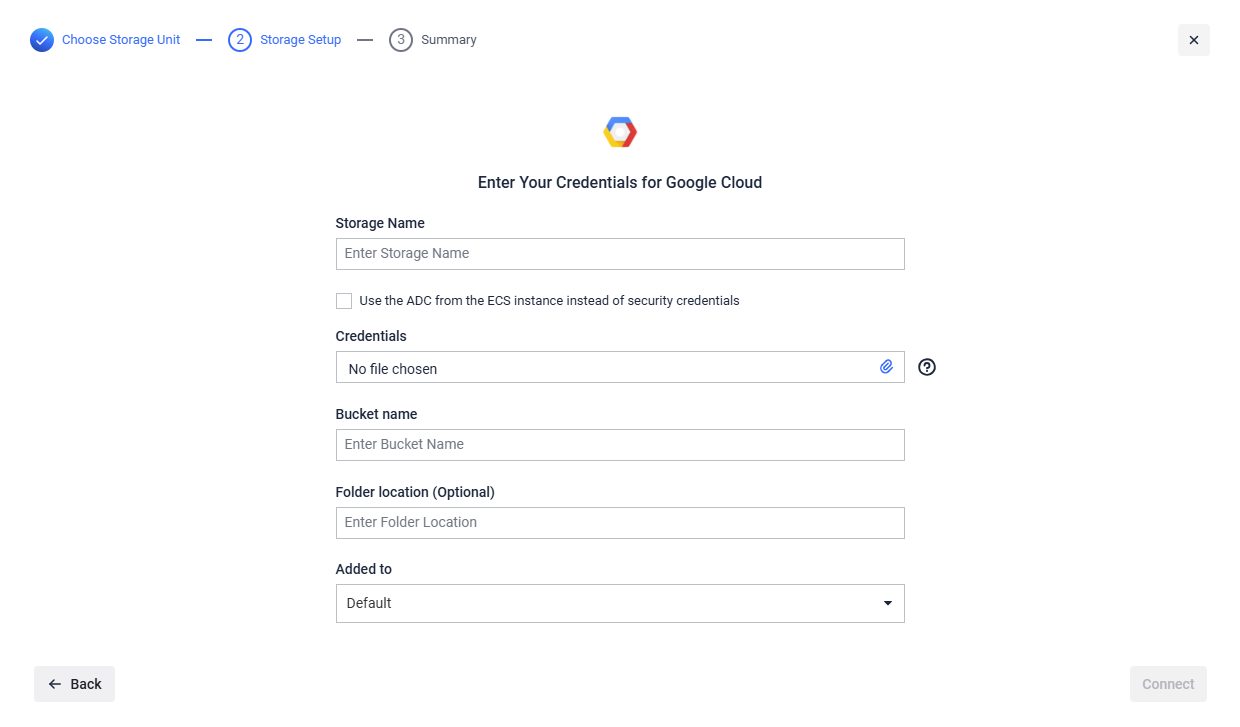Click the Added to label
This screenshot has width=1240, height=727.
(x=364, y=569)
